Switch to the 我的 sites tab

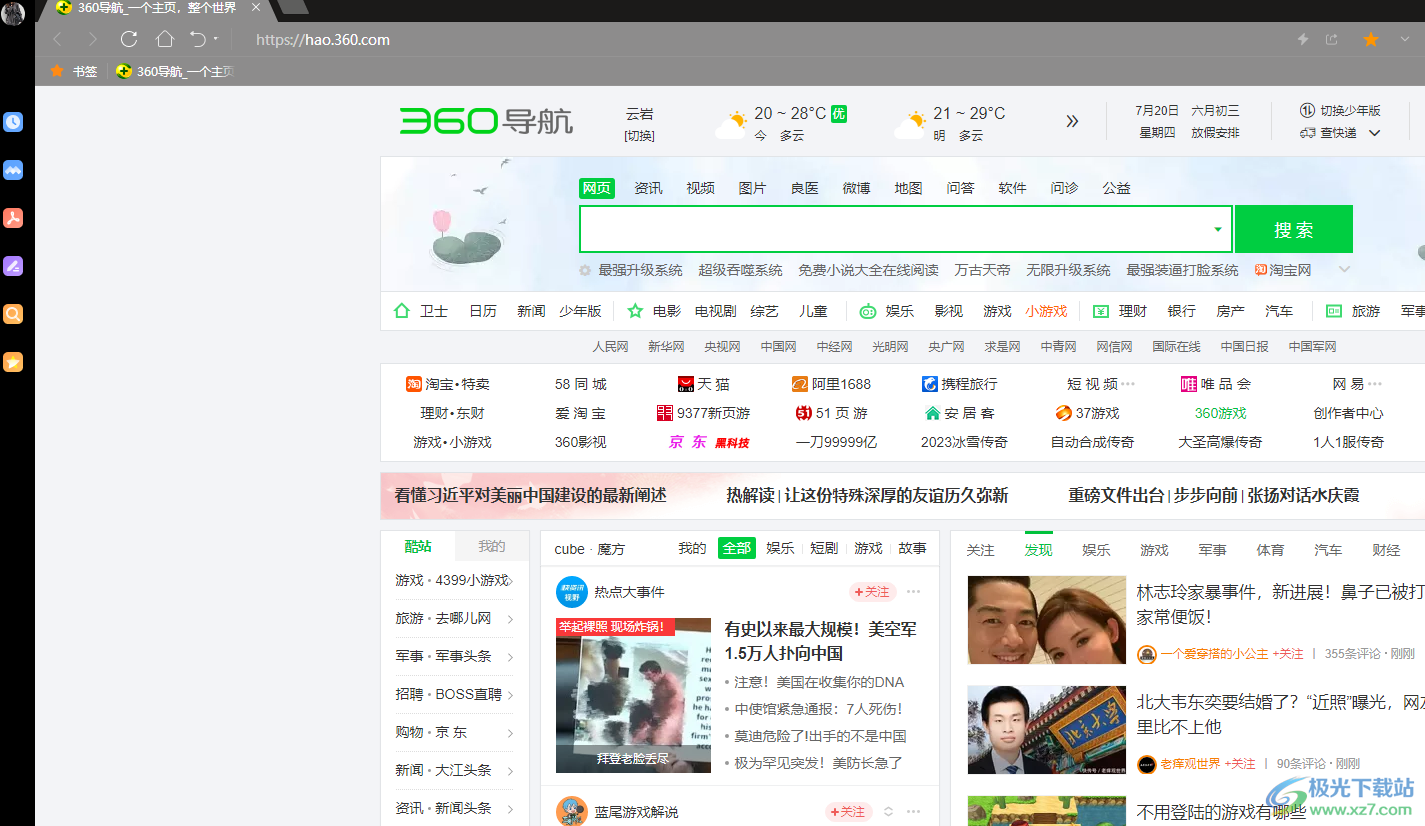[x=492, y=546]
